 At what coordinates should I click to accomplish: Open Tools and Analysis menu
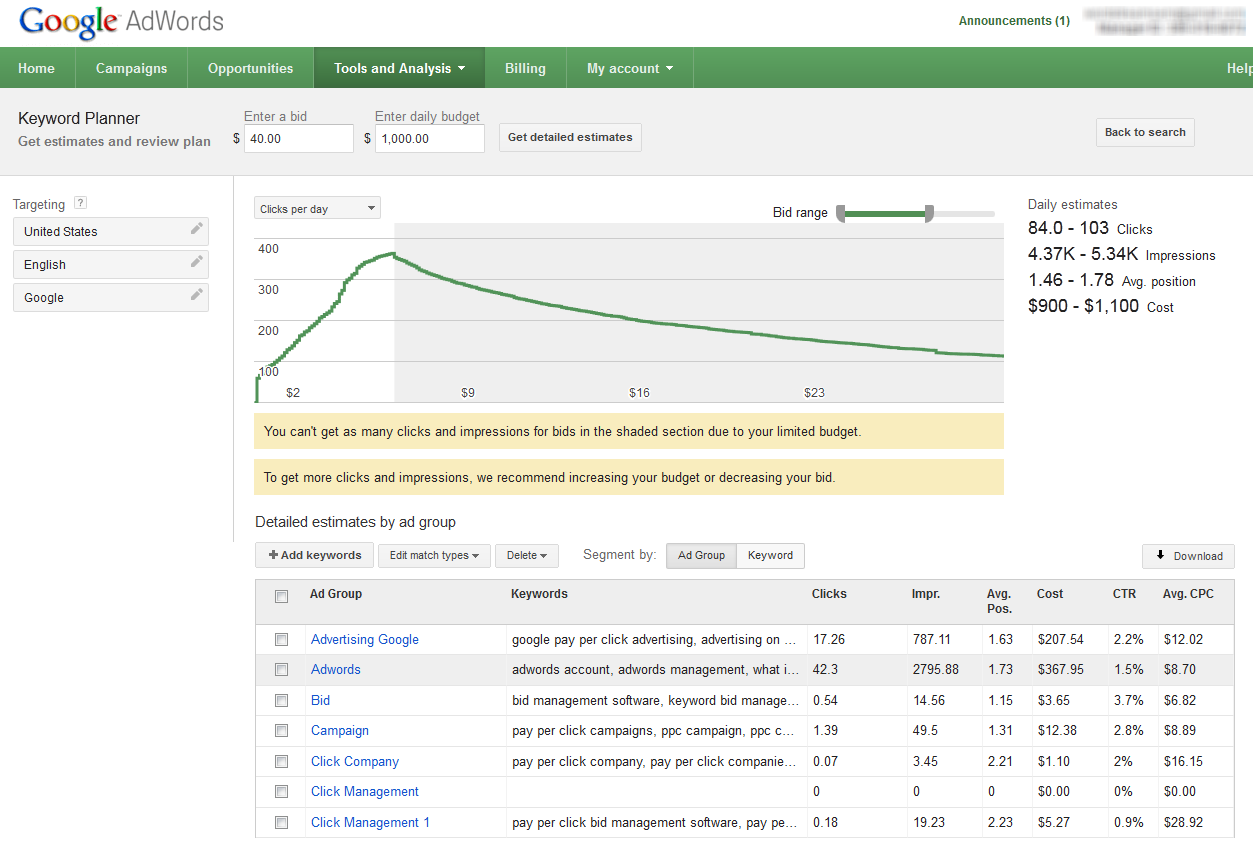point(399,68)
